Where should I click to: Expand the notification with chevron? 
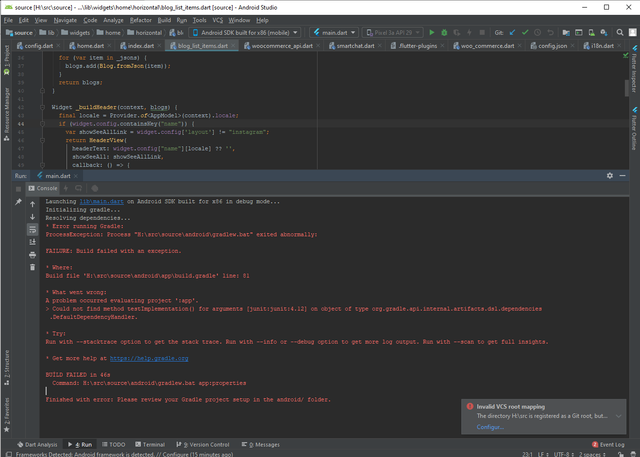coord(618,416)
